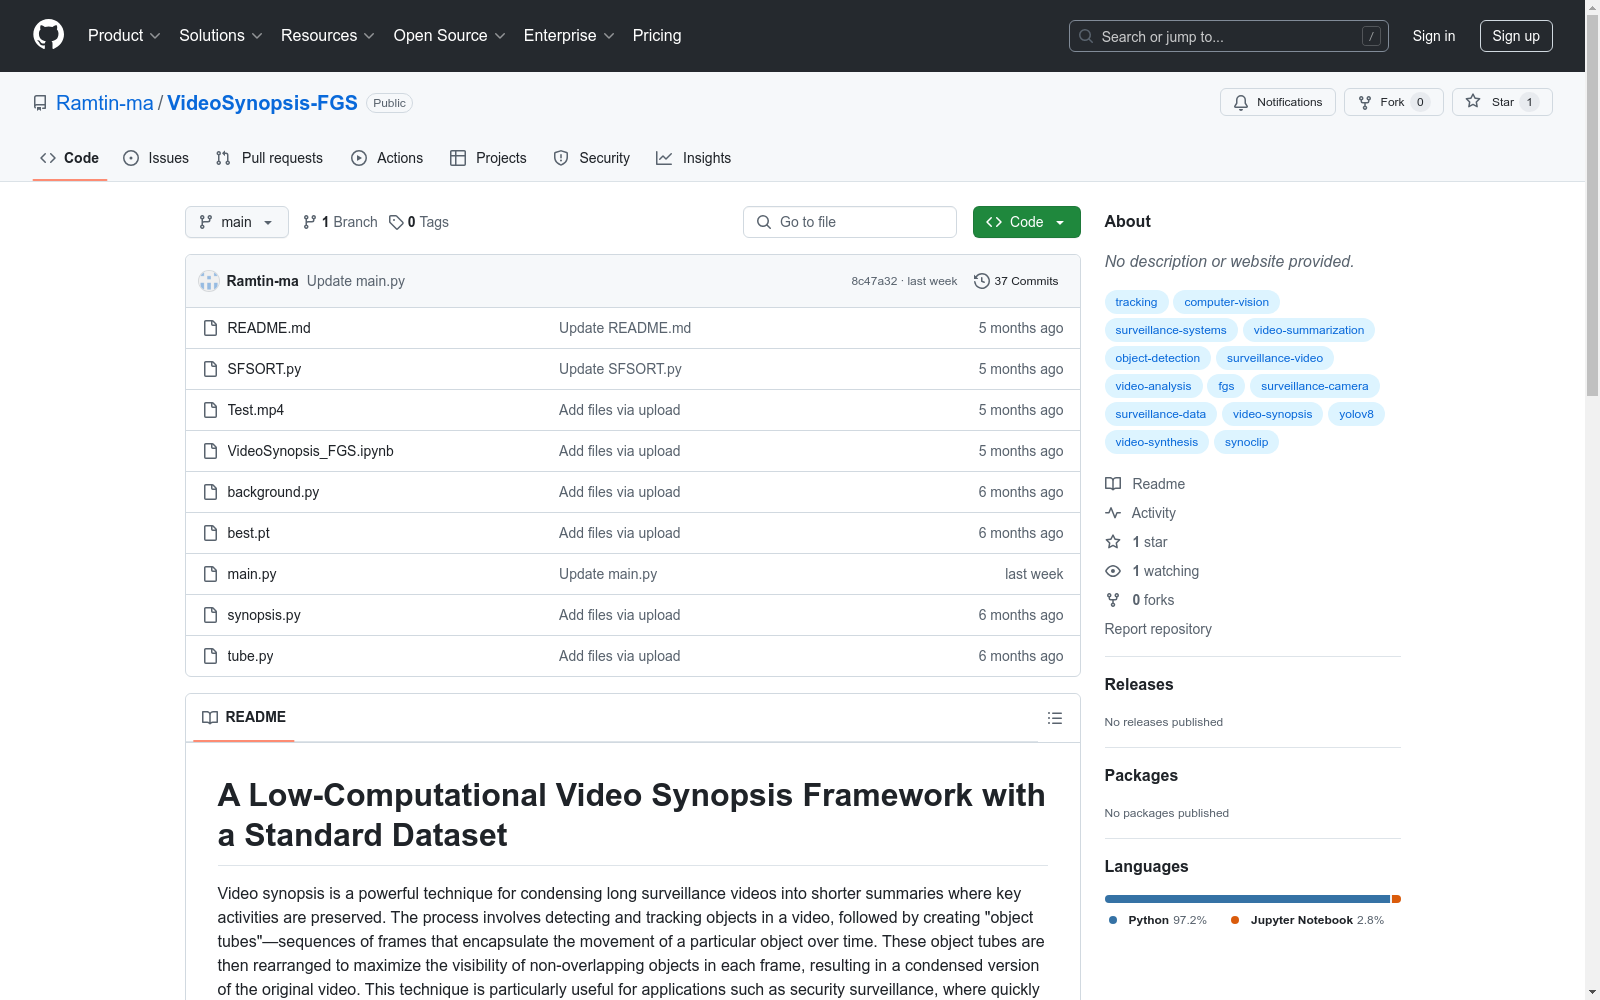Switch to the Actions tab
The width and height of the screenshot is (1600, 1000).
tap(387, 158)
